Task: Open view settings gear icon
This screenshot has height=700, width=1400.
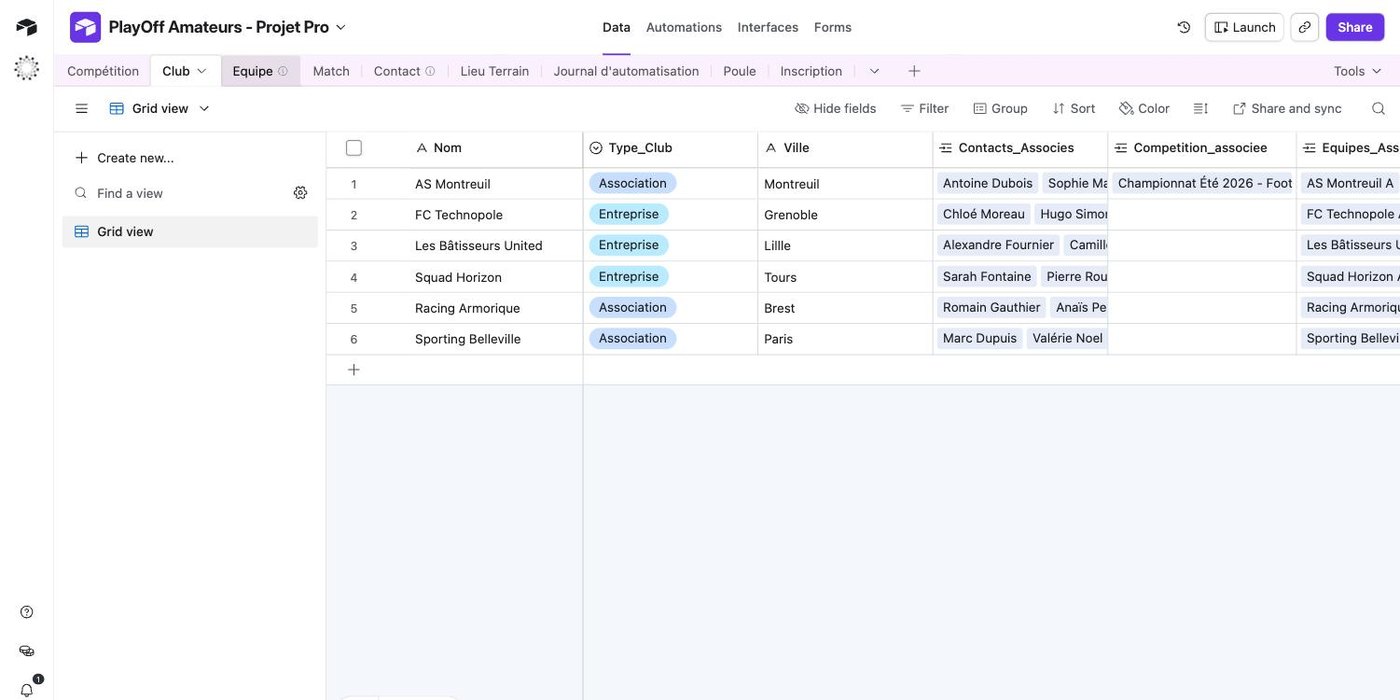Action: (300, 193)
